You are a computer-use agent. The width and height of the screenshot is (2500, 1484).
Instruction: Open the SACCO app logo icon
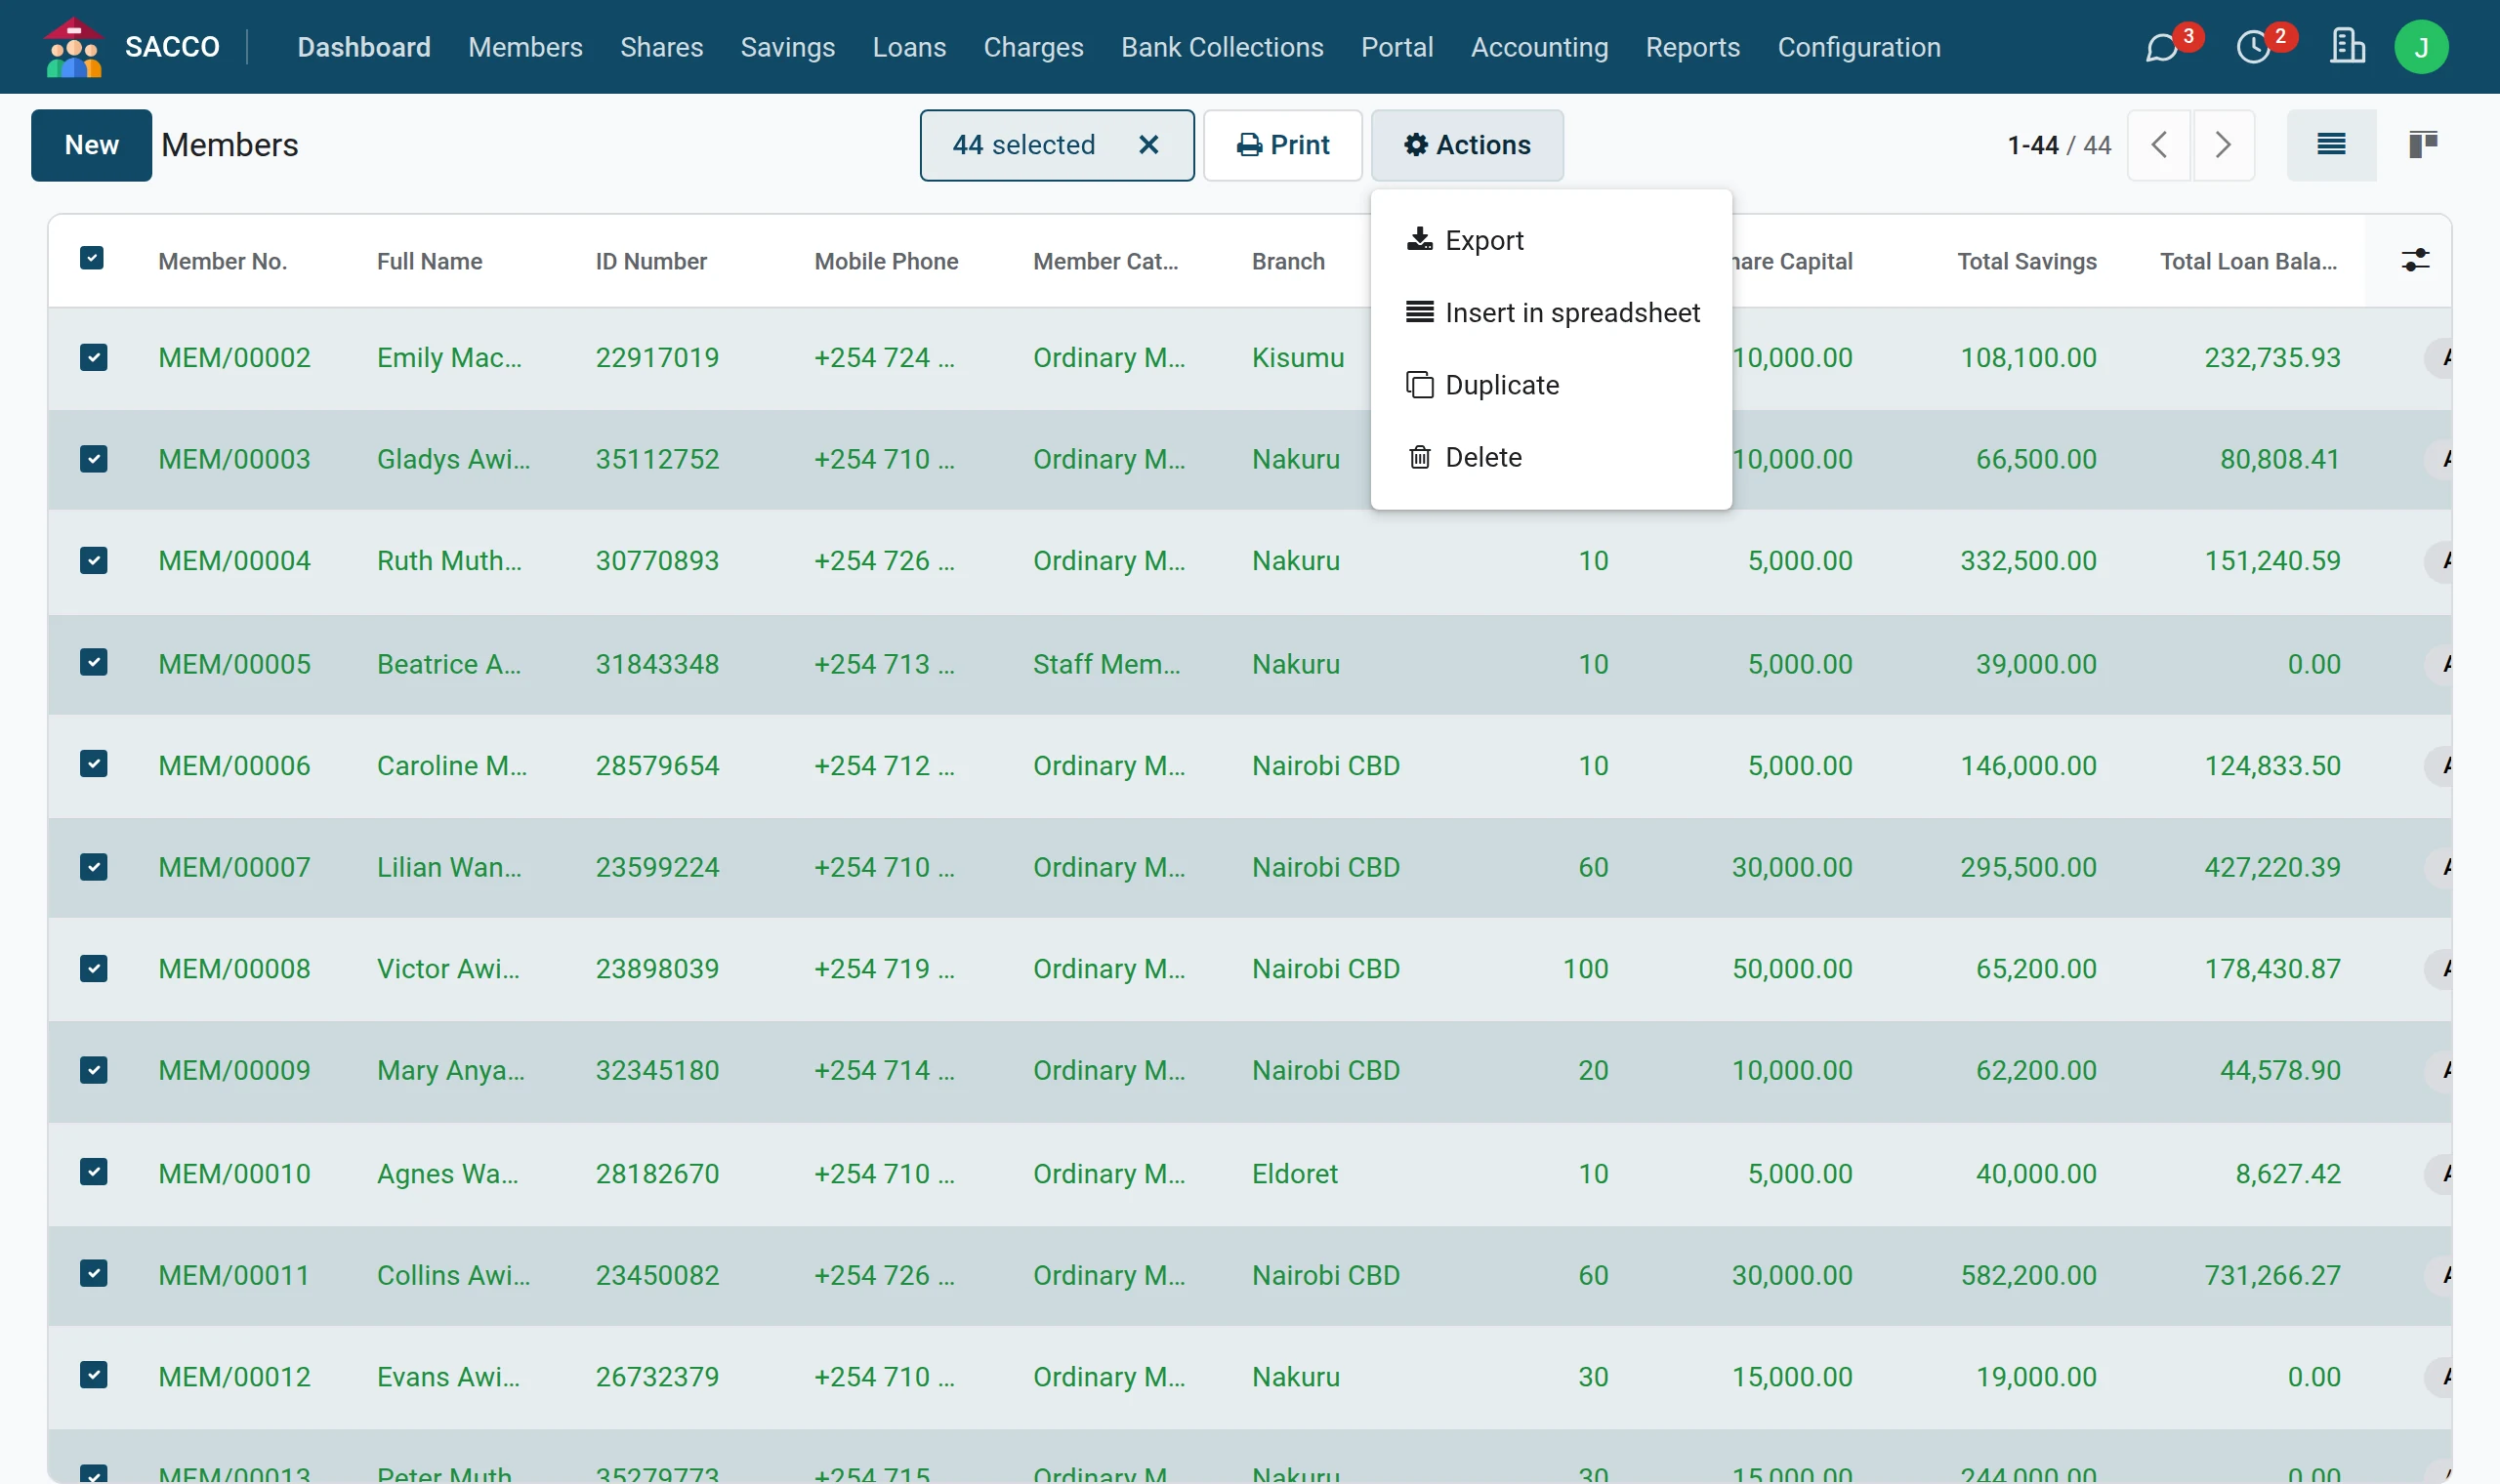click(74, 47)
